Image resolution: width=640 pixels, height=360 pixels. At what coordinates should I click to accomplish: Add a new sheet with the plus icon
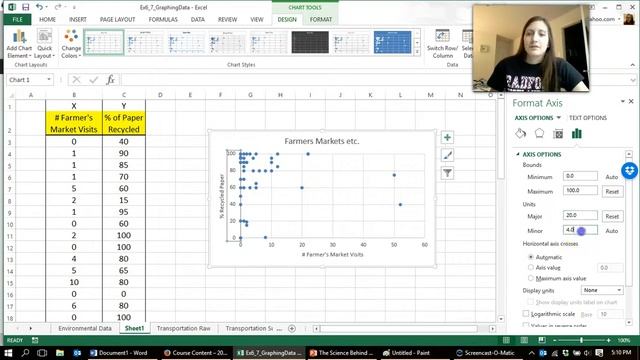coord(292,329)
